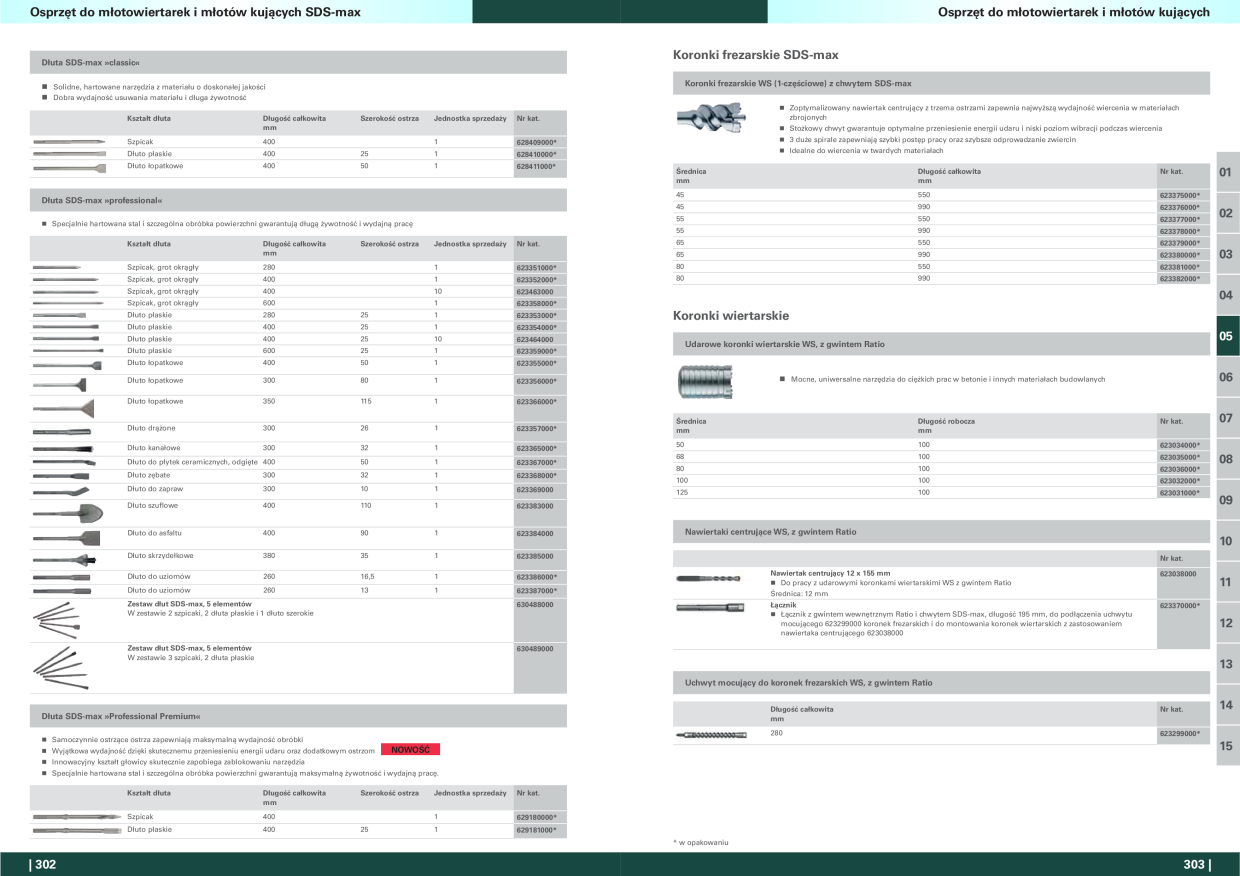Select catalog number 623034000*
Image resolution: width=1240 pixels, height=876 pixels.
(x=1180, y=445)
